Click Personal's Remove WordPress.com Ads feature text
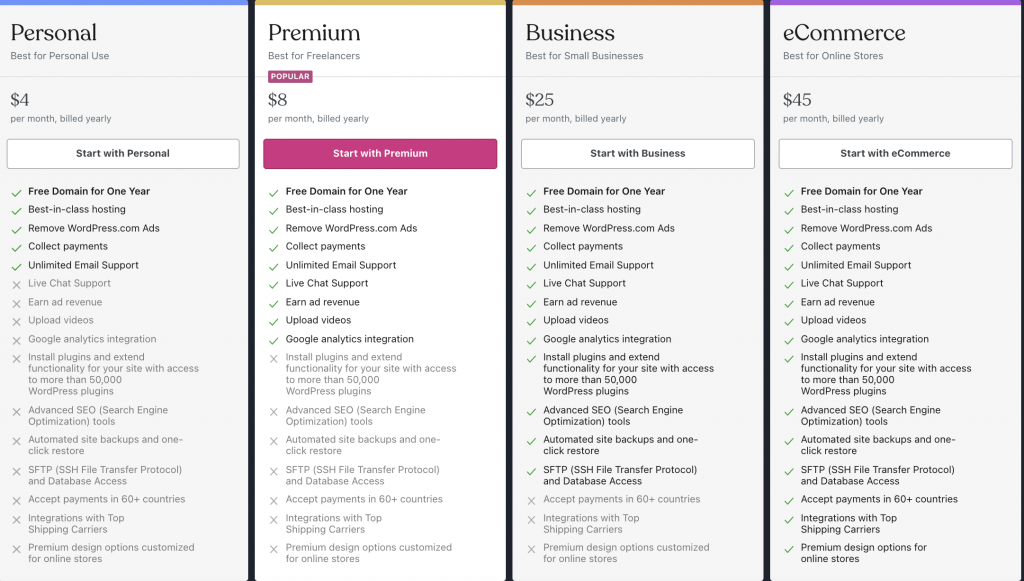This screenshot has height=581, width=1024. point(93,228)
